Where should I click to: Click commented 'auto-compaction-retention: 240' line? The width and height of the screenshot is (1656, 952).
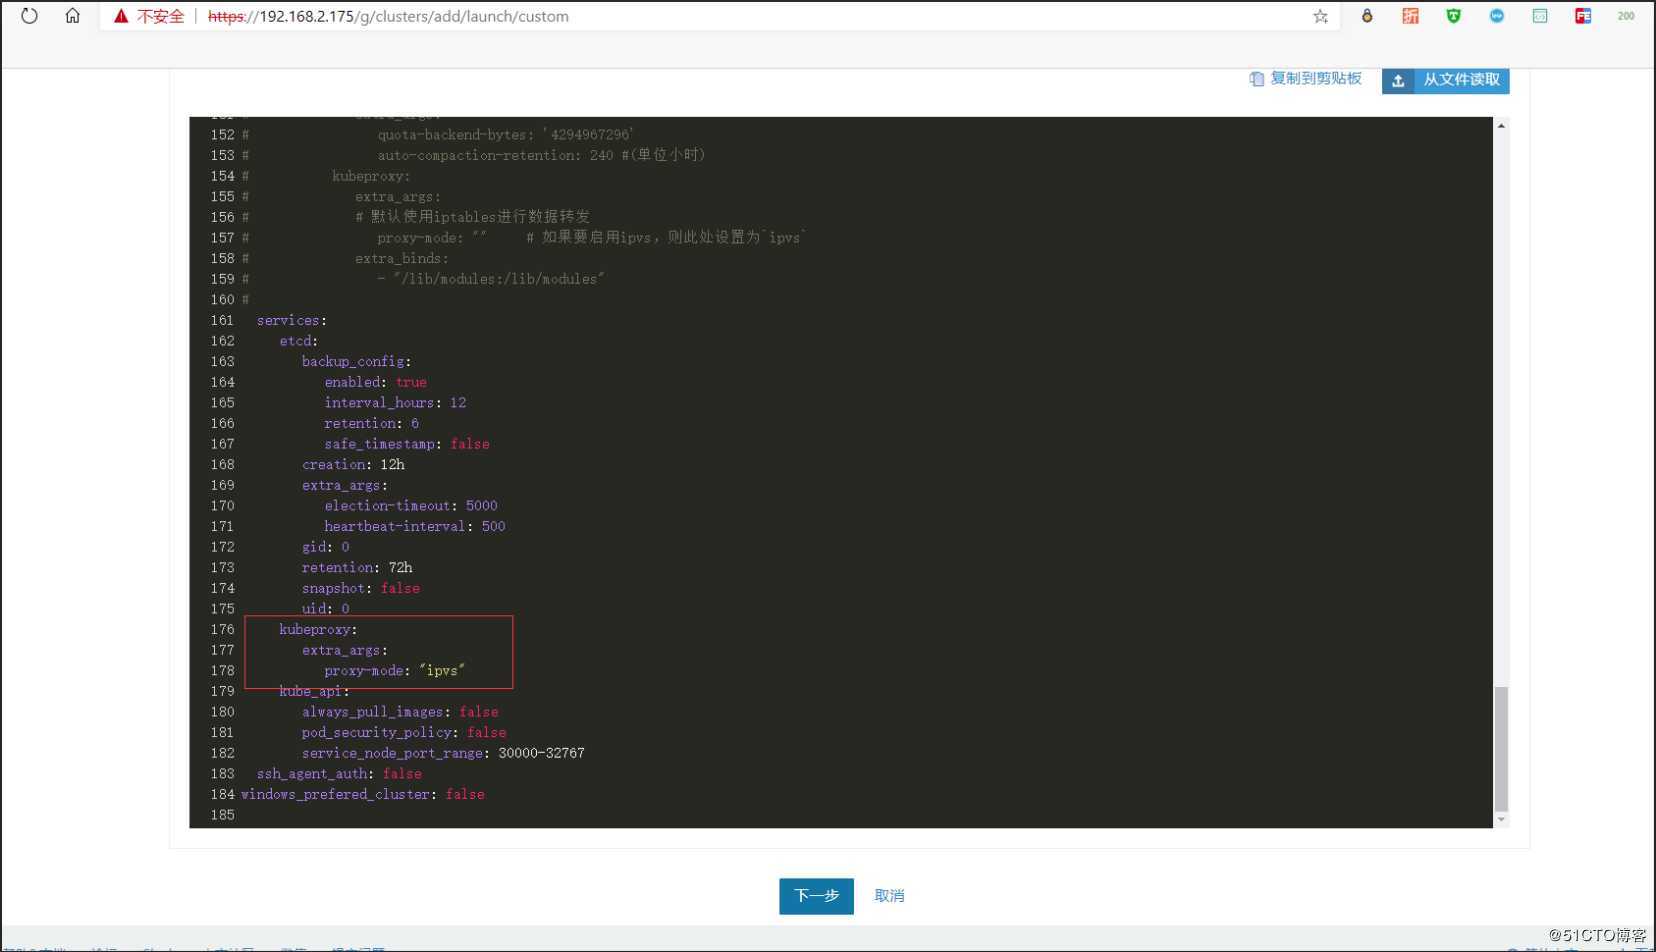[541, 155]
